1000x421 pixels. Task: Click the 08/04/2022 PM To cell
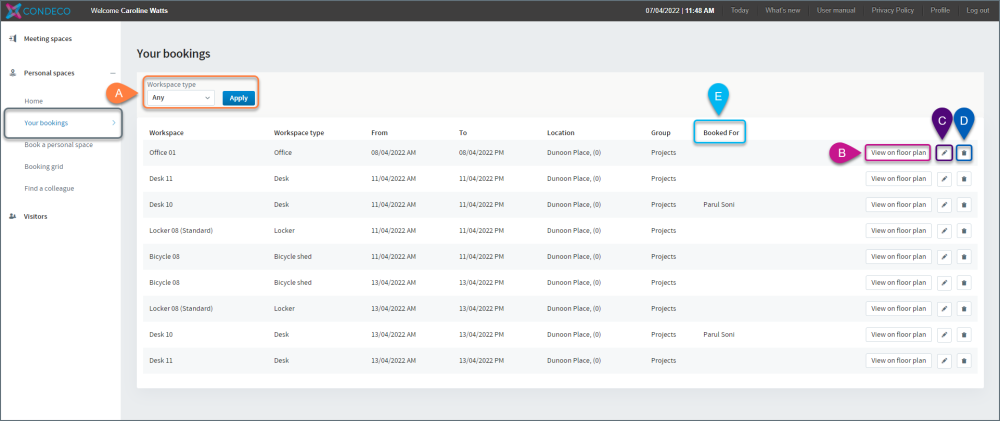(482, 153)
